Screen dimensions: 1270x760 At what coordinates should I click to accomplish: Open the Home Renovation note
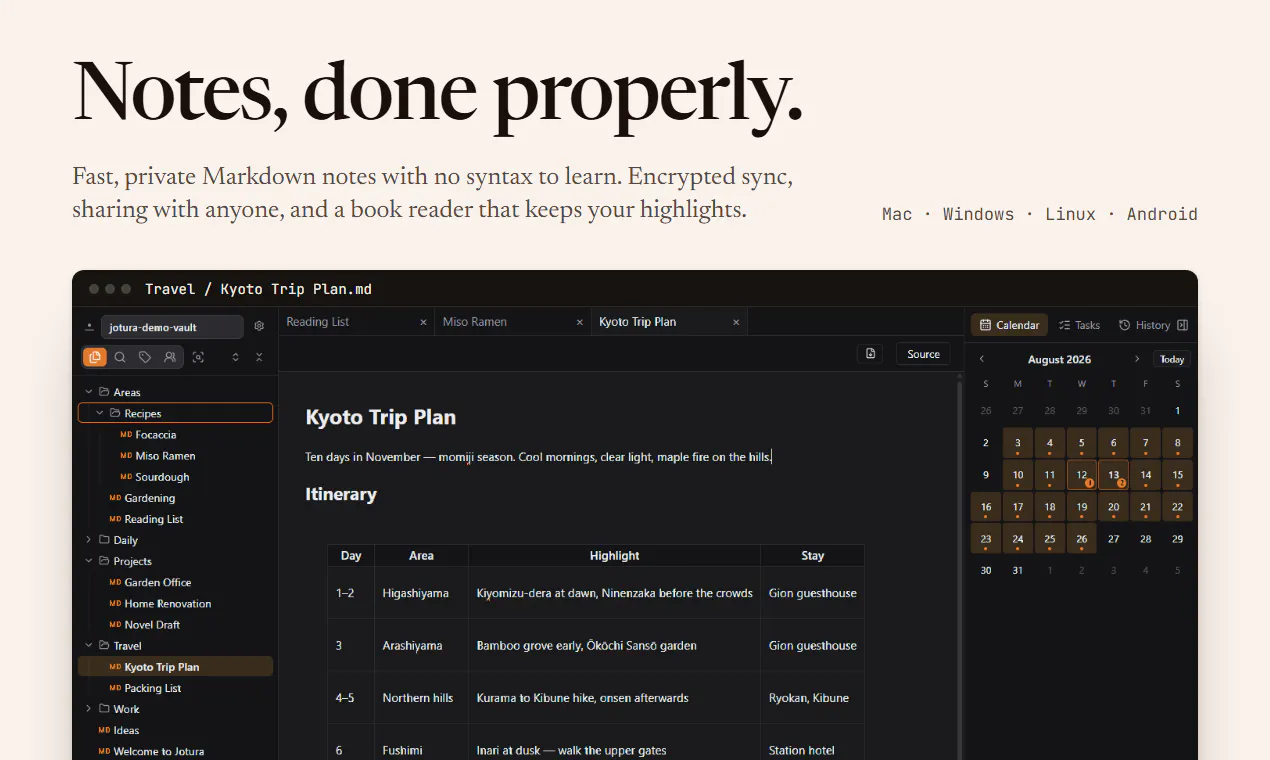click(x=168, y=604)
